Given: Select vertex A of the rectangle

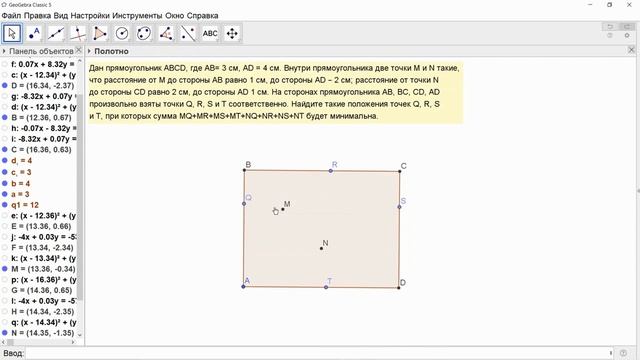Looking at the screenshot, I should pos(244,287).
